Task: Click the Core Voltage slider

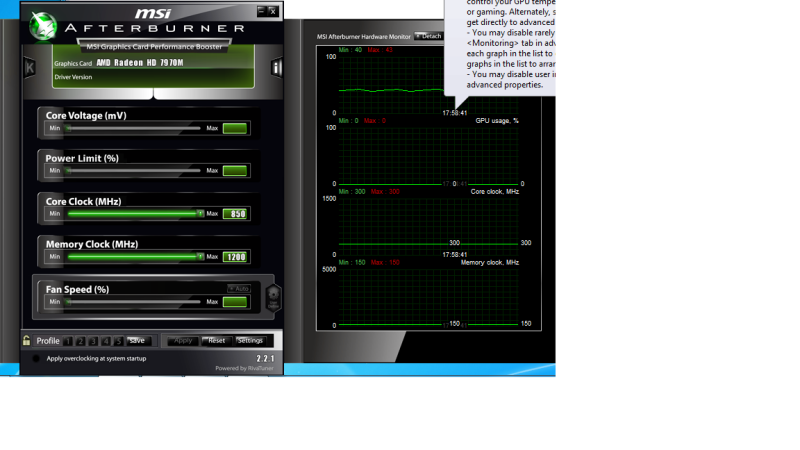Action: (x=134, y=129)
